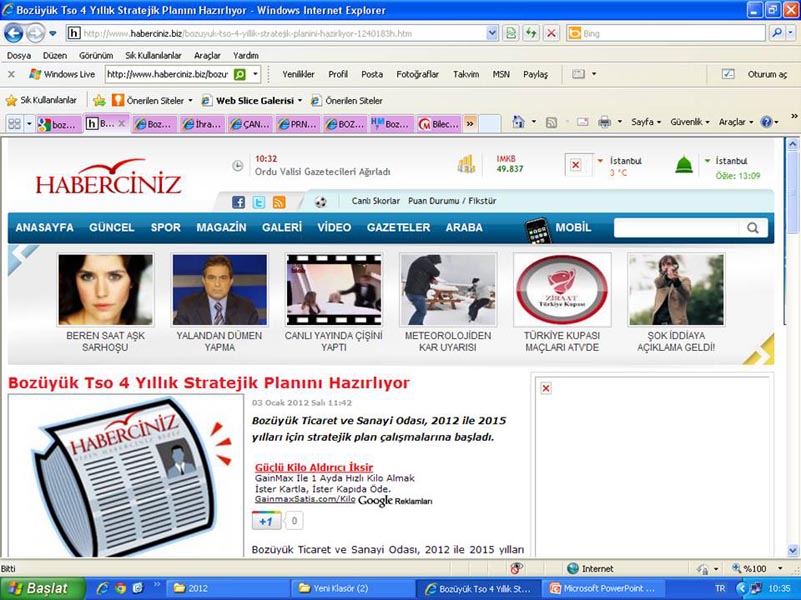The width and height of the screenshot is (801, 600).
Task: Click the Haberciniz logo
Action: pyautogui.click(x=108, y=177)
